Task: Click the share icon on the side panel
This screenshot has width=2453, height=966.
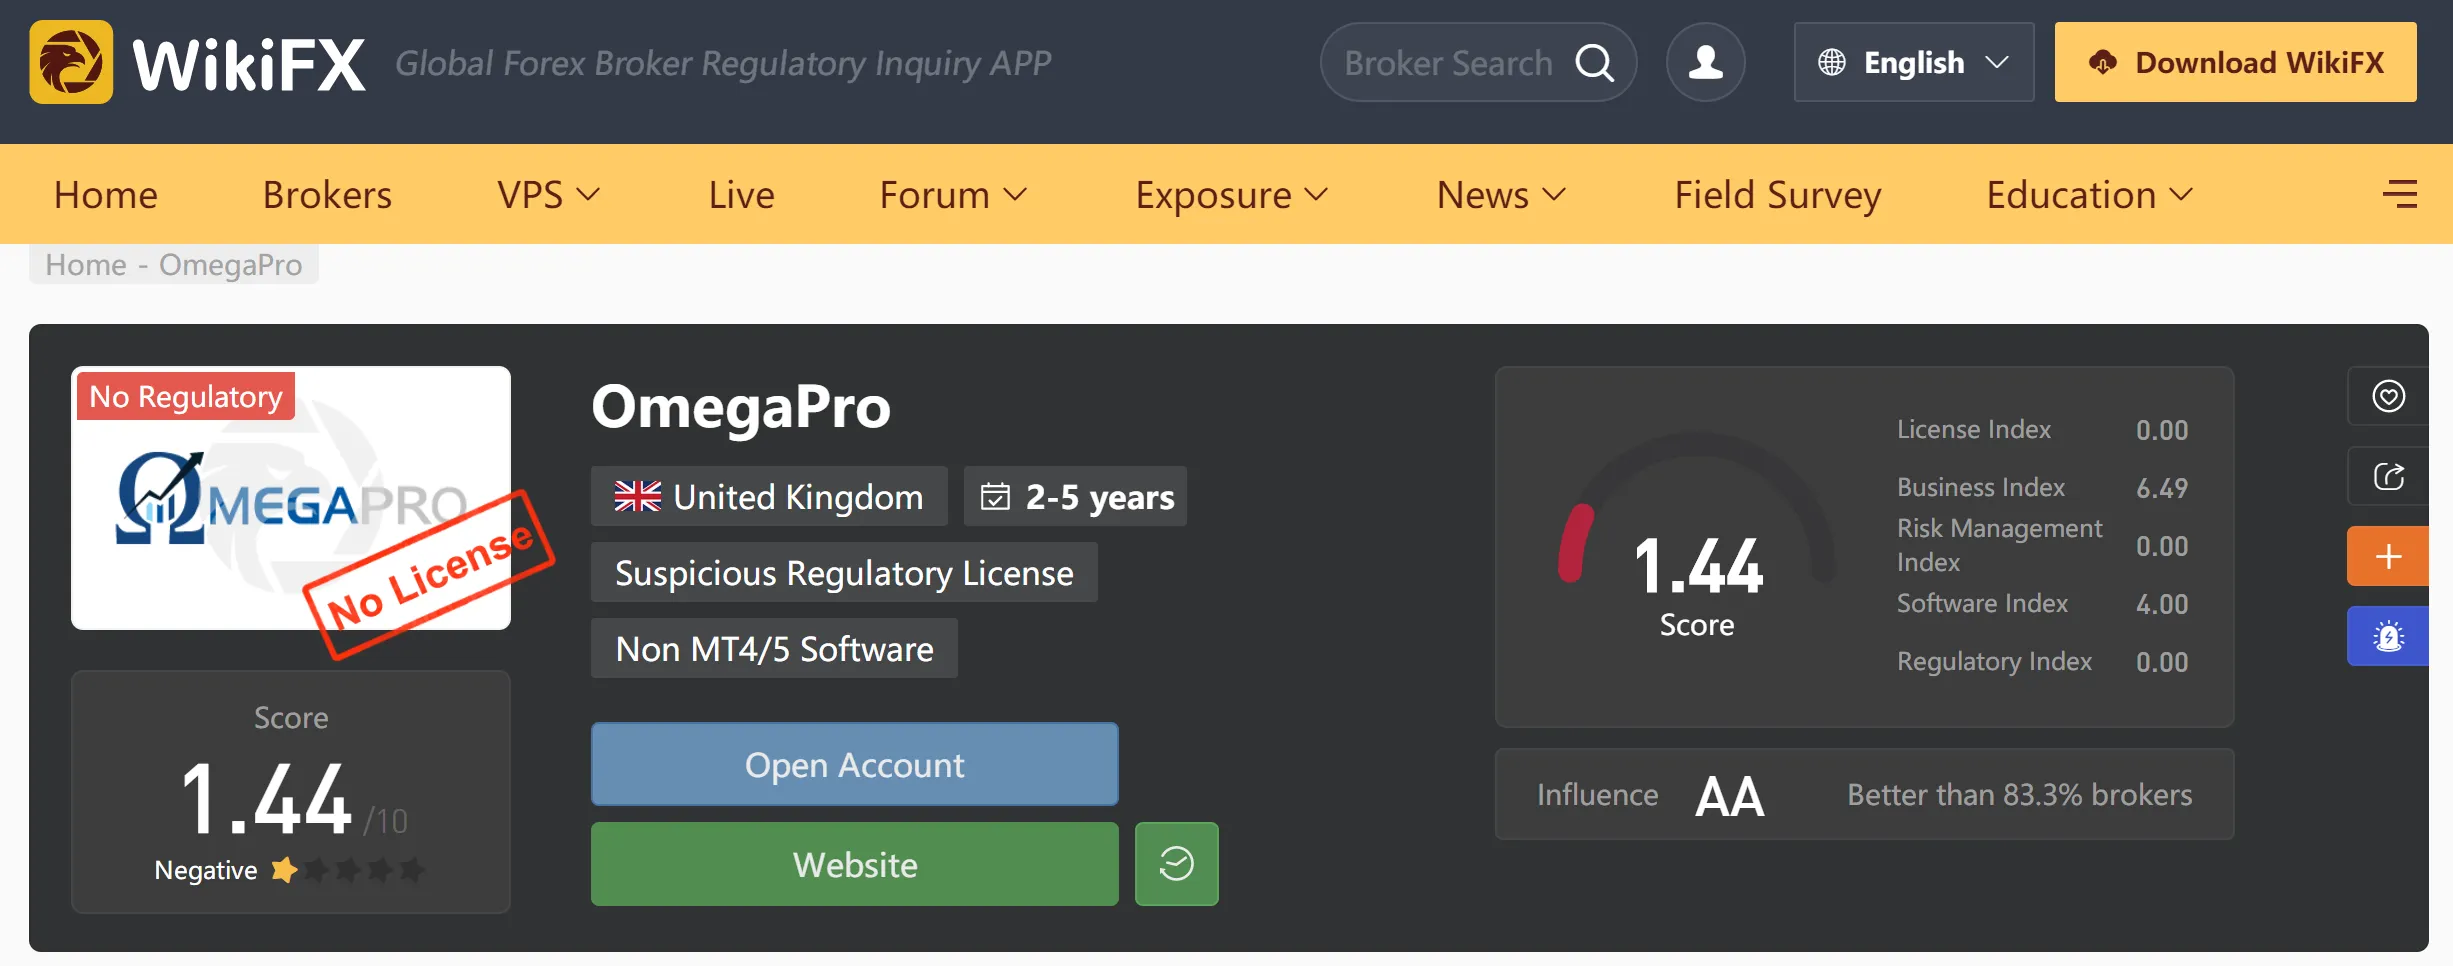Action: tap(2388, 476)
